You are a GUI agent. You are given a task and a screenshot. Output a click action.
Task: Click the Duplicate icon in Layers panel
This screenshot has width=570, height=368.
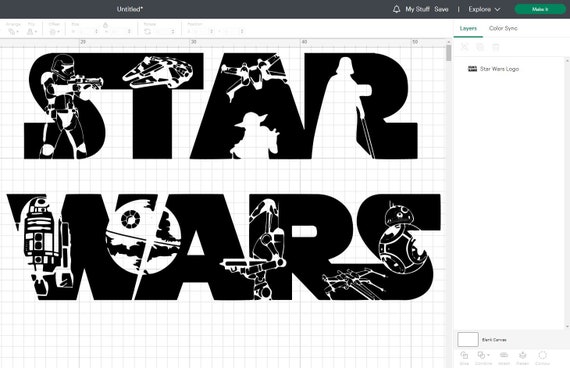tap(480, 47)
